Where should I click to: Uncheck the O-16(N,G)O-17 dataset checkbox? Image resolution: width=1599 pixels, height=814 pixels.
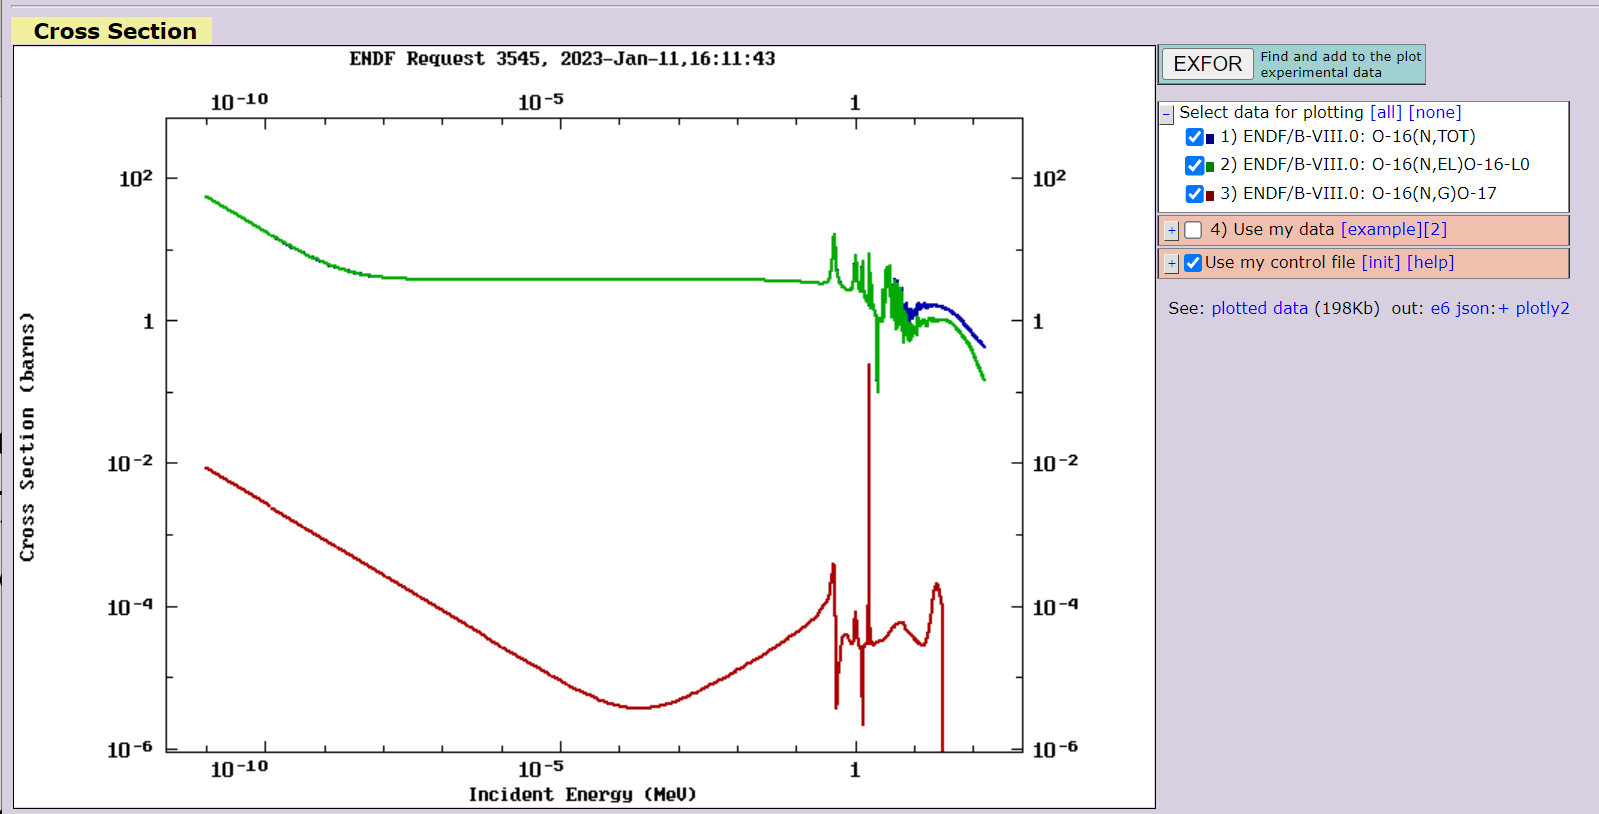point(1194,194)
